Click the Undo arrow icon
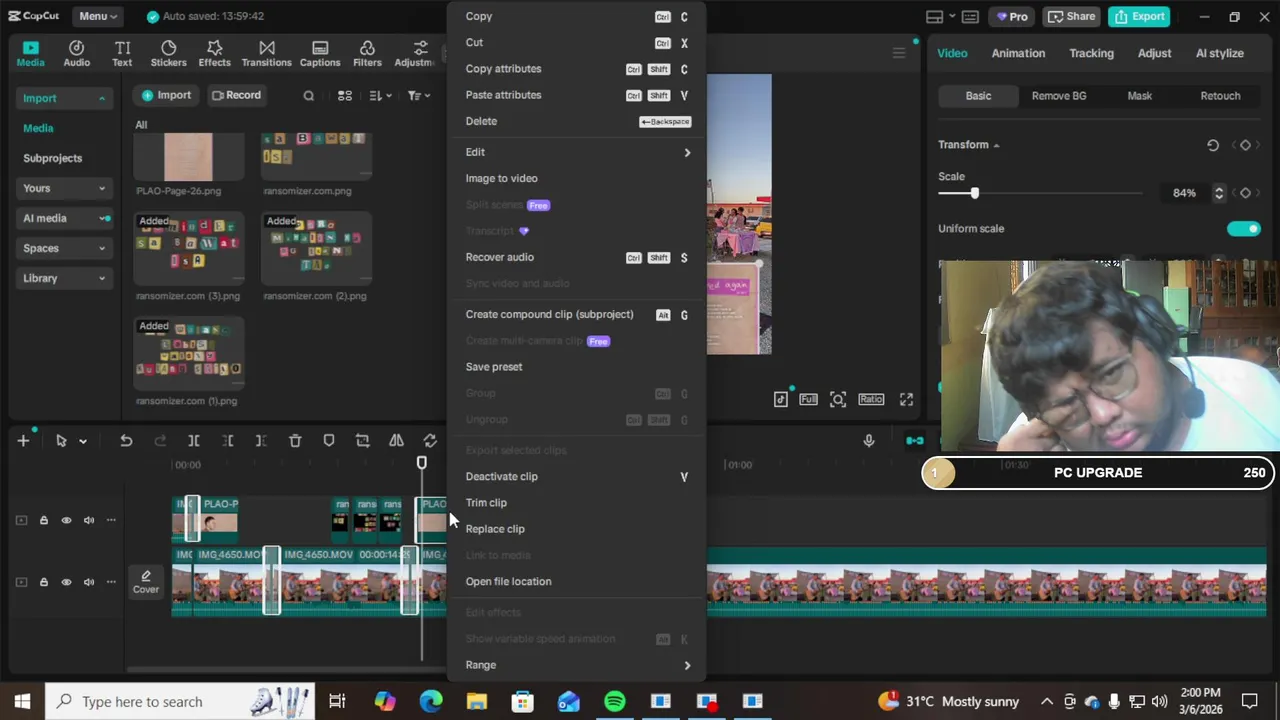 coord(126,441)
